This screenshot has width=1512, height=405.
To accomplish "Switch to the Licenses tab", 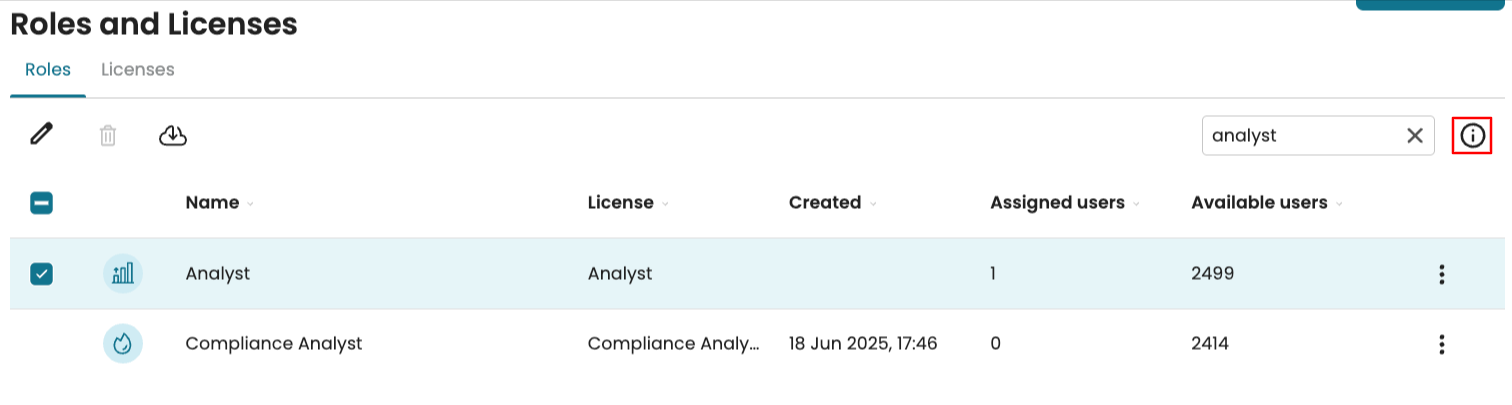I will 138,70.
